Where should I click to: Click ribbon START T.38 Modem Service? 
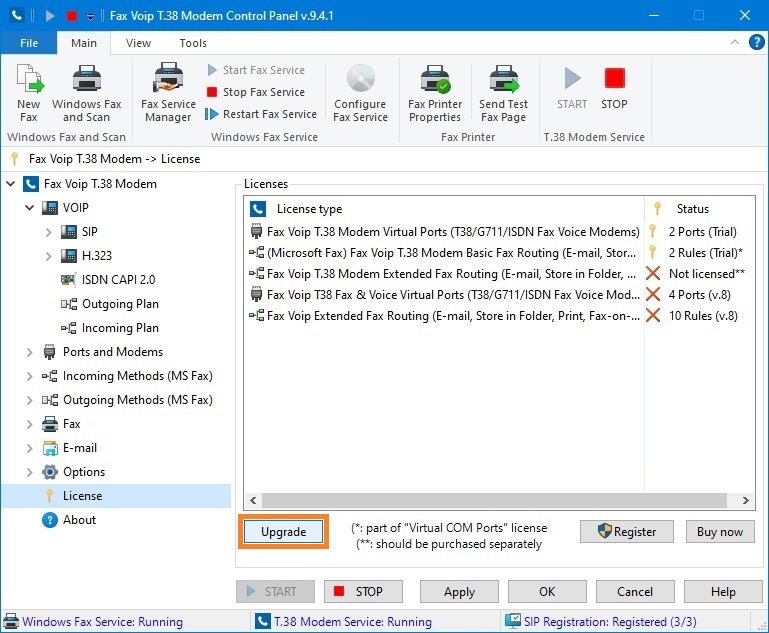tap(572, 89)
